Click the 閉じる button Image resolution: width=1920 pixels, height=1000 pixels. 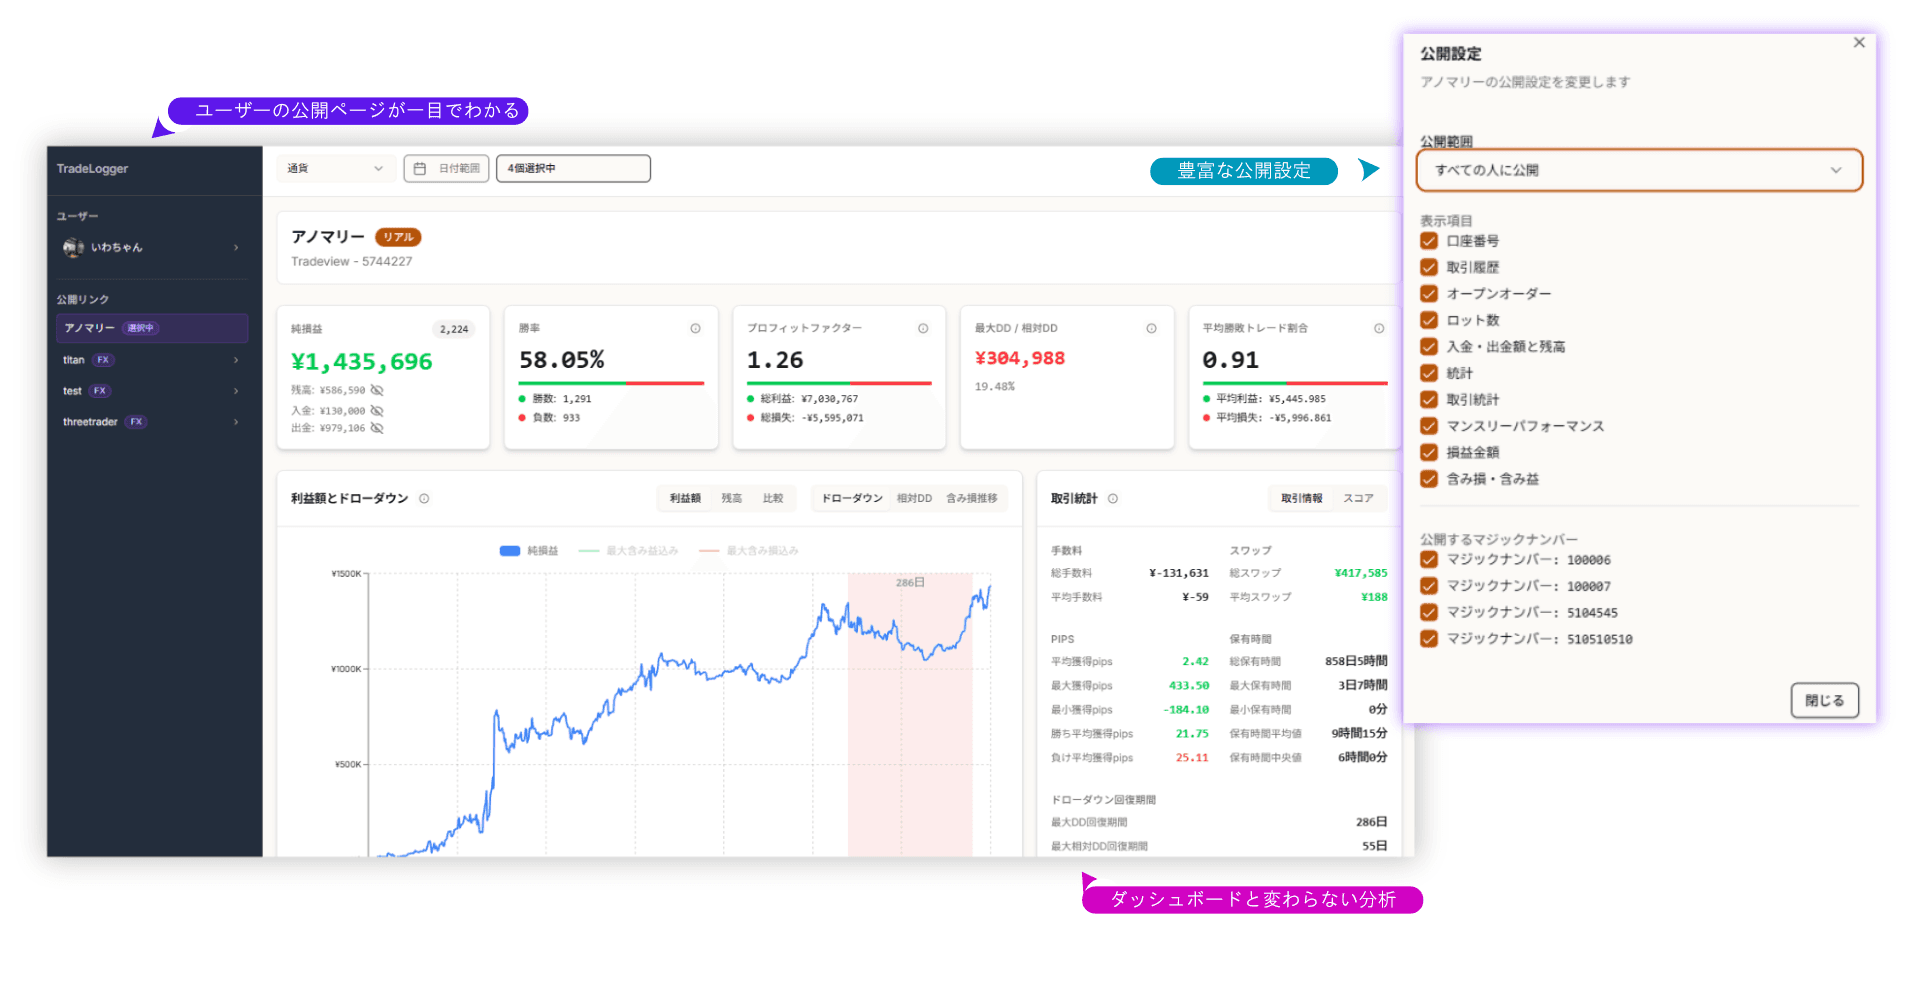[1824, 700]
